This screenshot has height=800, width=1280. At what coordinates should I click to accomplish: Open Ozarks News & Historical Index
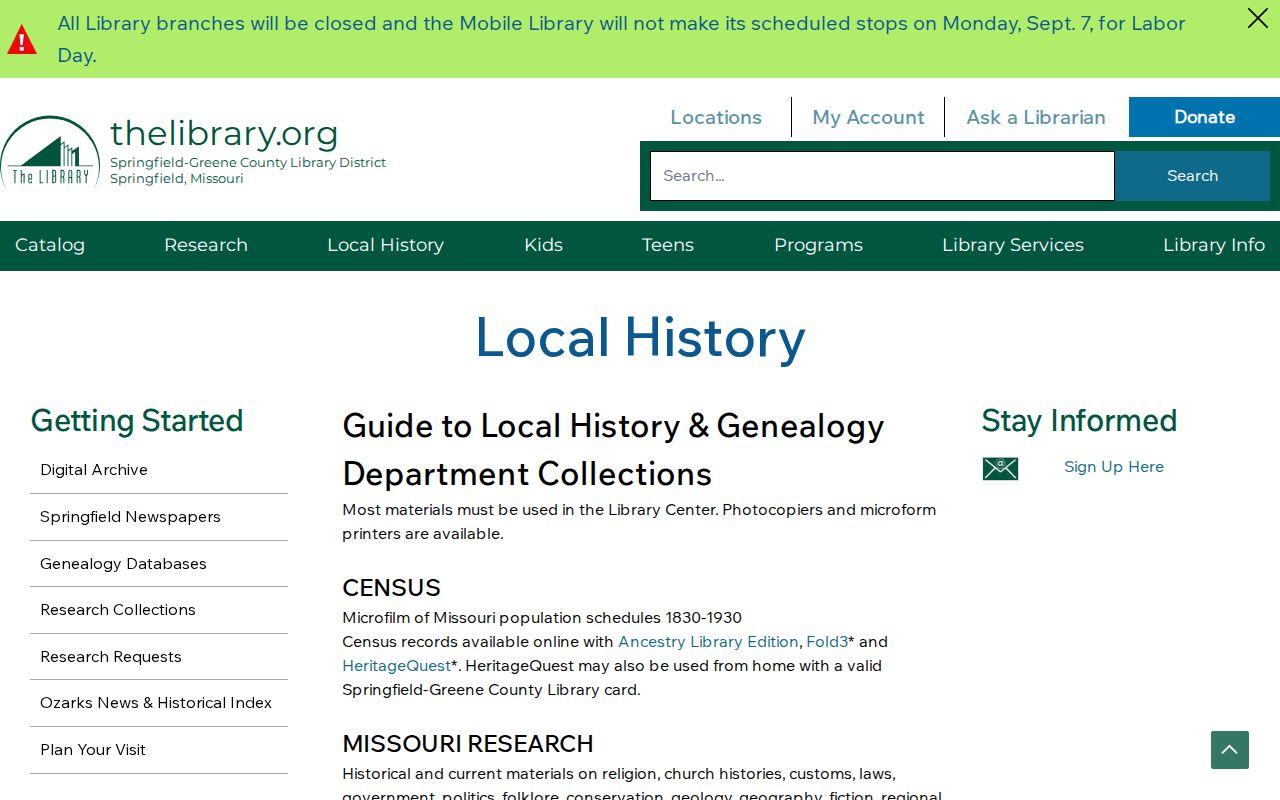click(159, 703)
